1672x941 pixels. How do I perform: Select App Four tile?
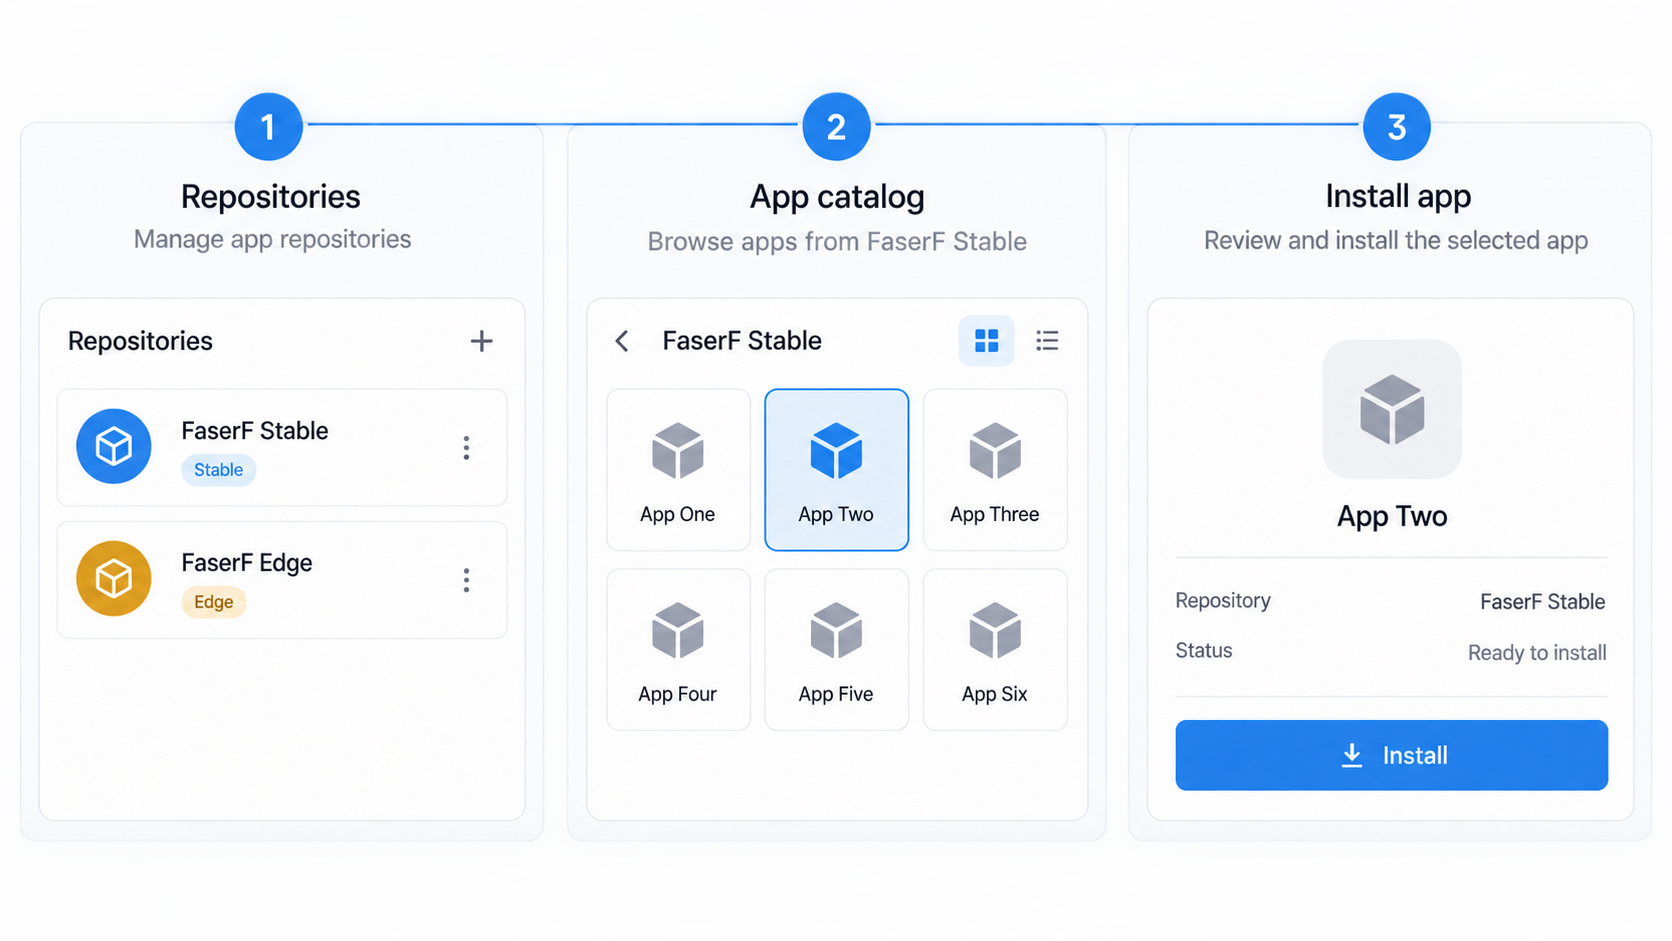click(678, 650)
